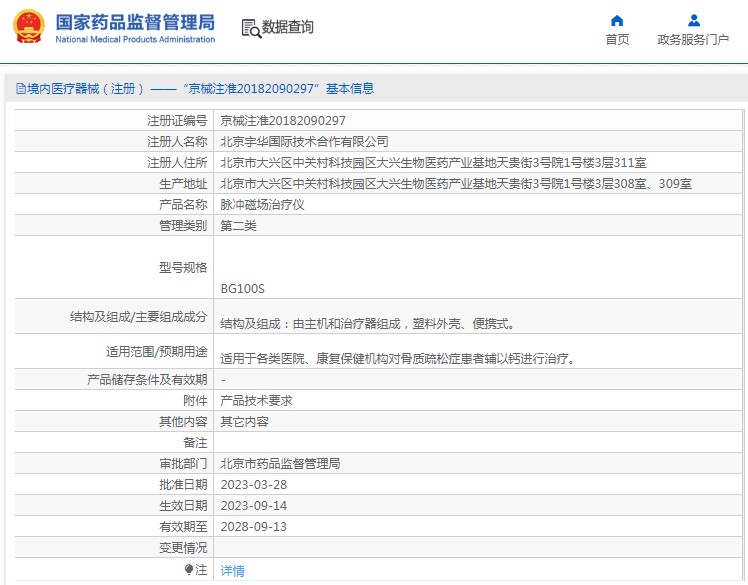The height and width of the screenshot is (585, 748).
Task: Go to 首页 text link
Action: click(617, 40)
